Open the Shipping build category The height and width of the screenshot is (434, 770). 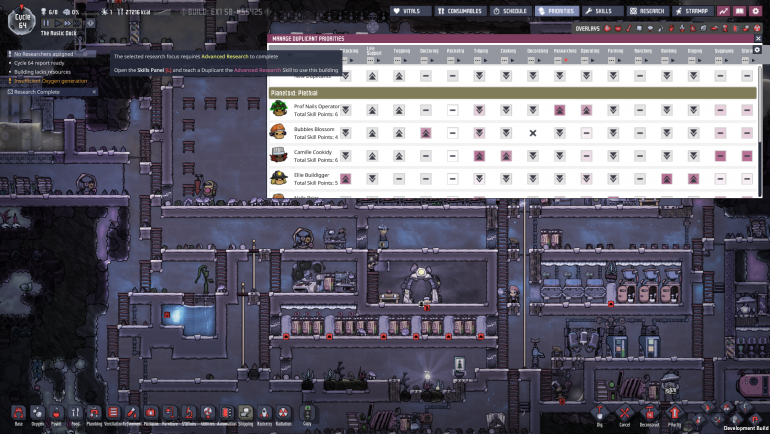click(x=246, y=413)
